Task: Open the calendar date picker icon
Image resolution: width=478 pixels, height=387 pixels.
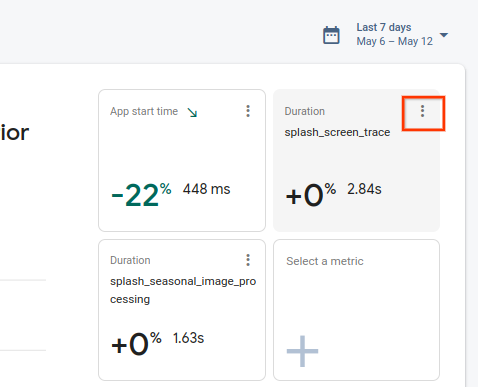Action: pos(331,35)
